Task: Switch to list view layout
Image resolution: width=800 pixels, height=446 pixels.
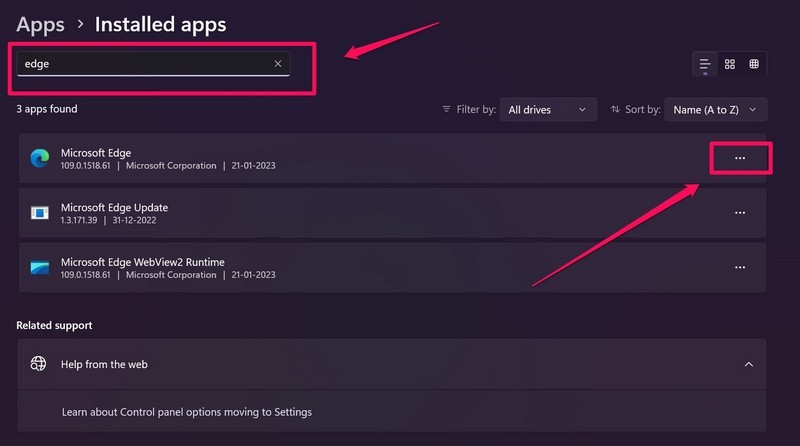Action: [x=705, y=64]
